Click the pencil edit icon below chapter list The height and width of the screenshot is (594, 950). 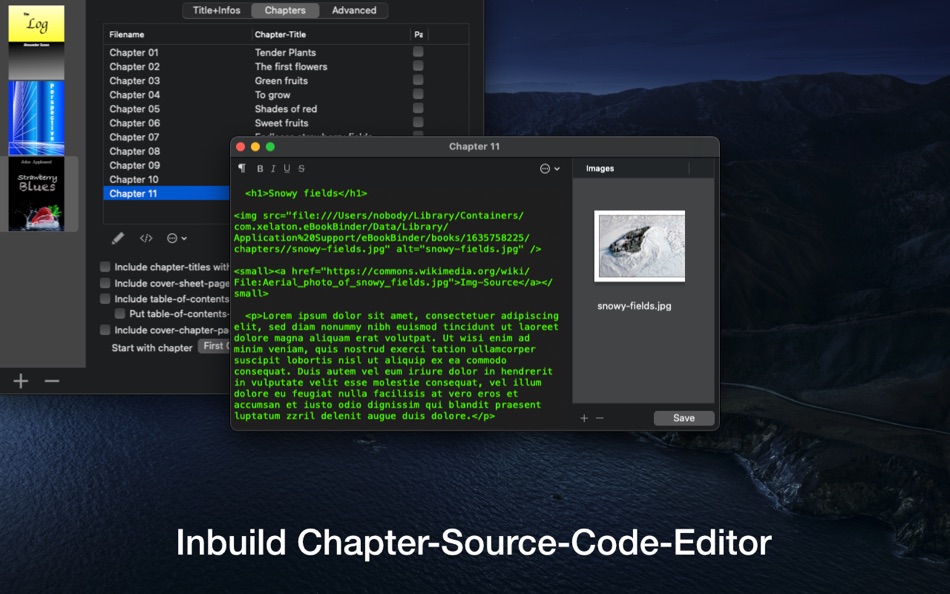point(118,238)
